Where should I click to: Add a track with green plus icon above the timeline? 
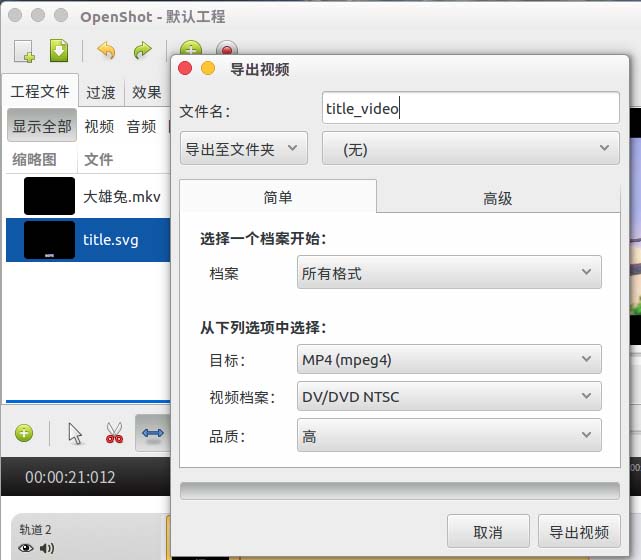(24, 433)
